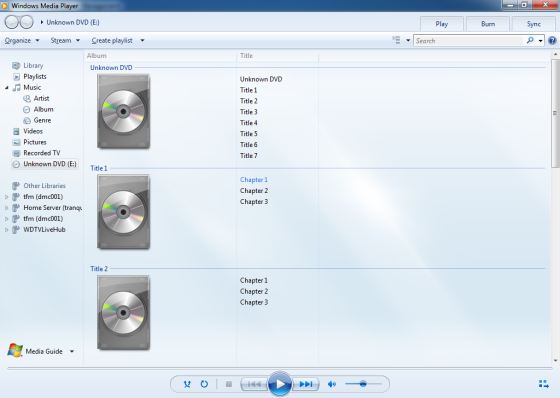Screen dimensions: 560x398
Task: Select Chapter 3 under Title 1
Action: coord(254,202)
